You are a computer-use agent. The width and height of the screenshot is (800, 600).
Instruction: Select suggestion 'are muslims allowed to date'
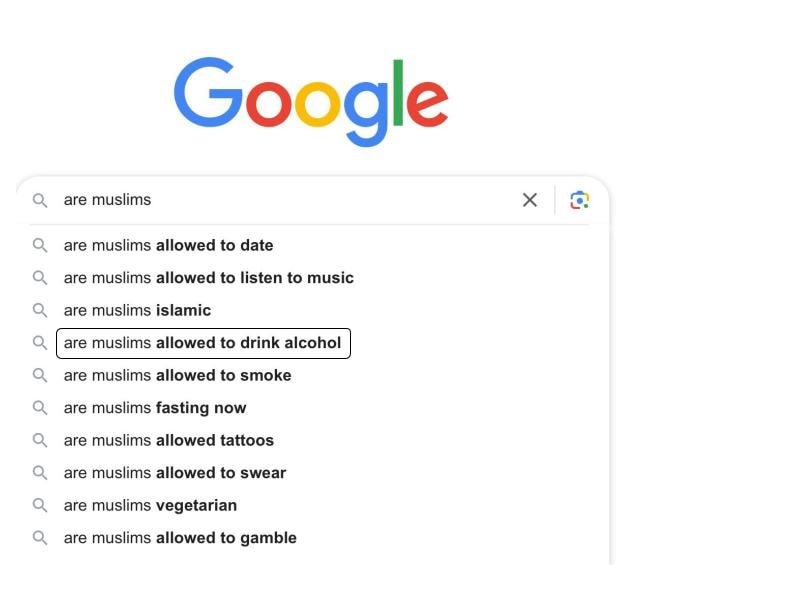pyautogui.click(x=168, y=245)
